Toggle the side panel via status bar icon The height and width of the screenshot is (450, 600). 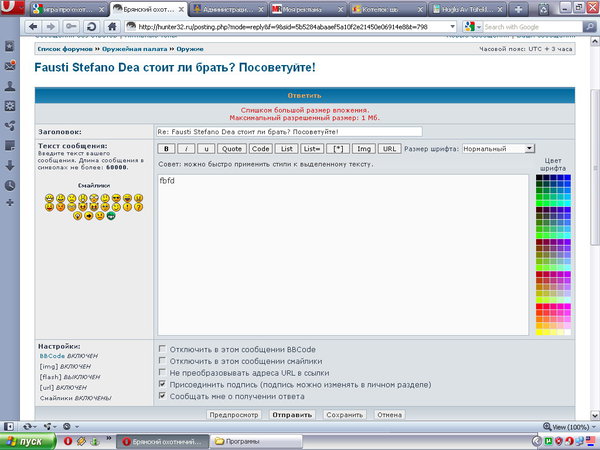9,426
